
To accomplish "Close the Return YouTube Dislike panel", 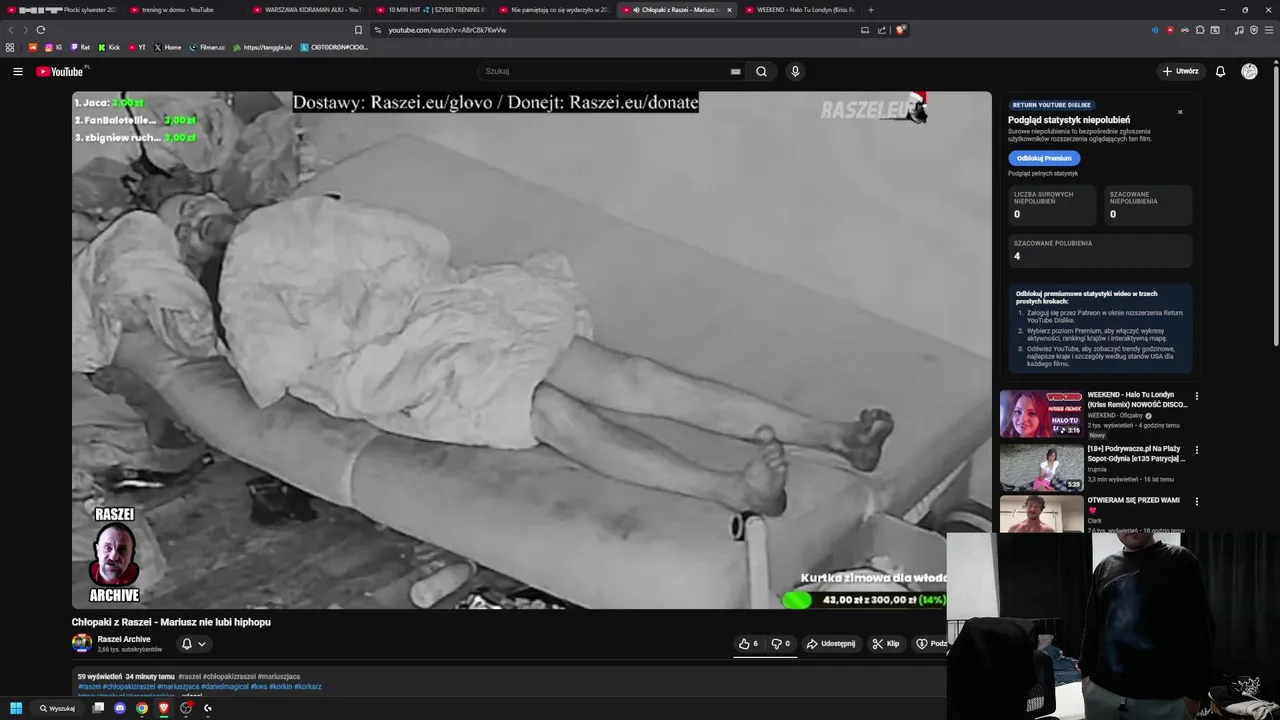I will pyautogui.click(x=1180, y=112).
